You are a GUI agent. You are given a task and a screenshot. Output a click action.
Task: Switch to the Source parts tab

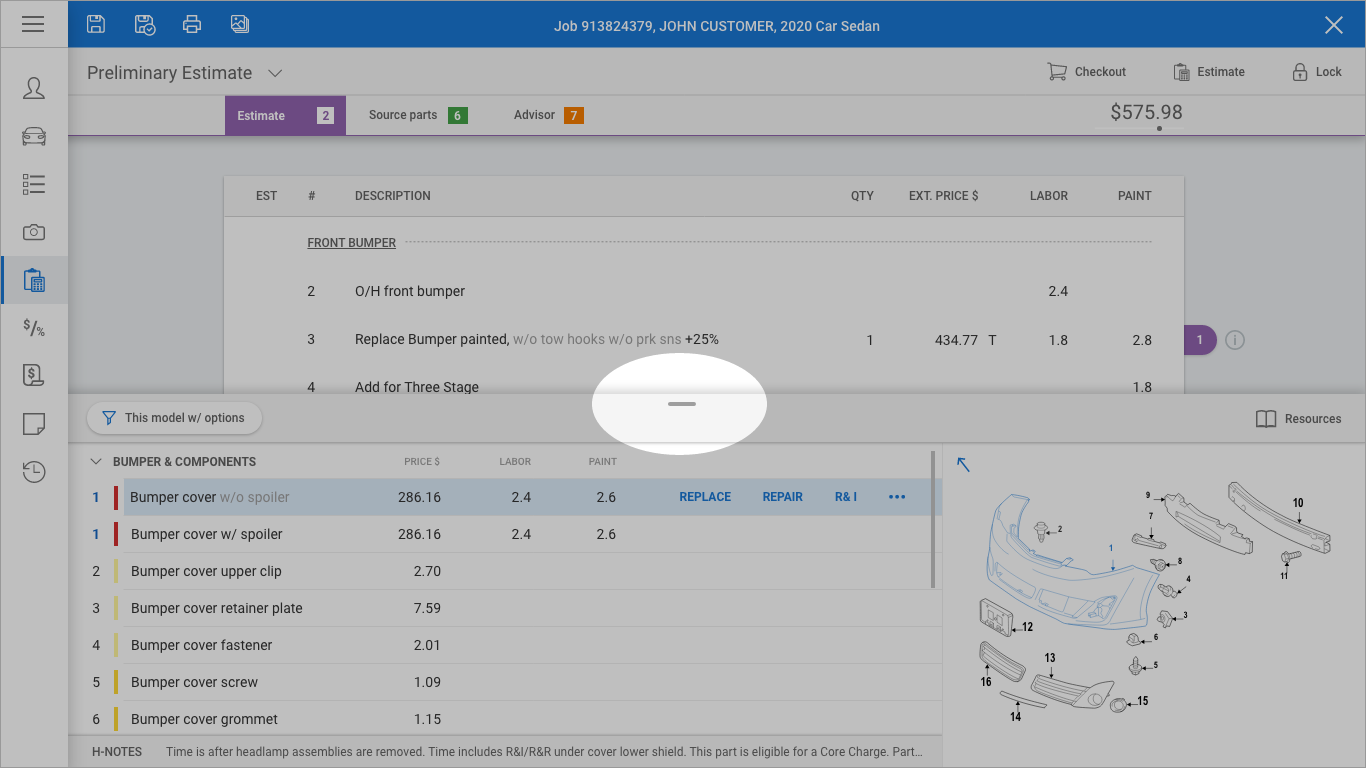[417, 115]
